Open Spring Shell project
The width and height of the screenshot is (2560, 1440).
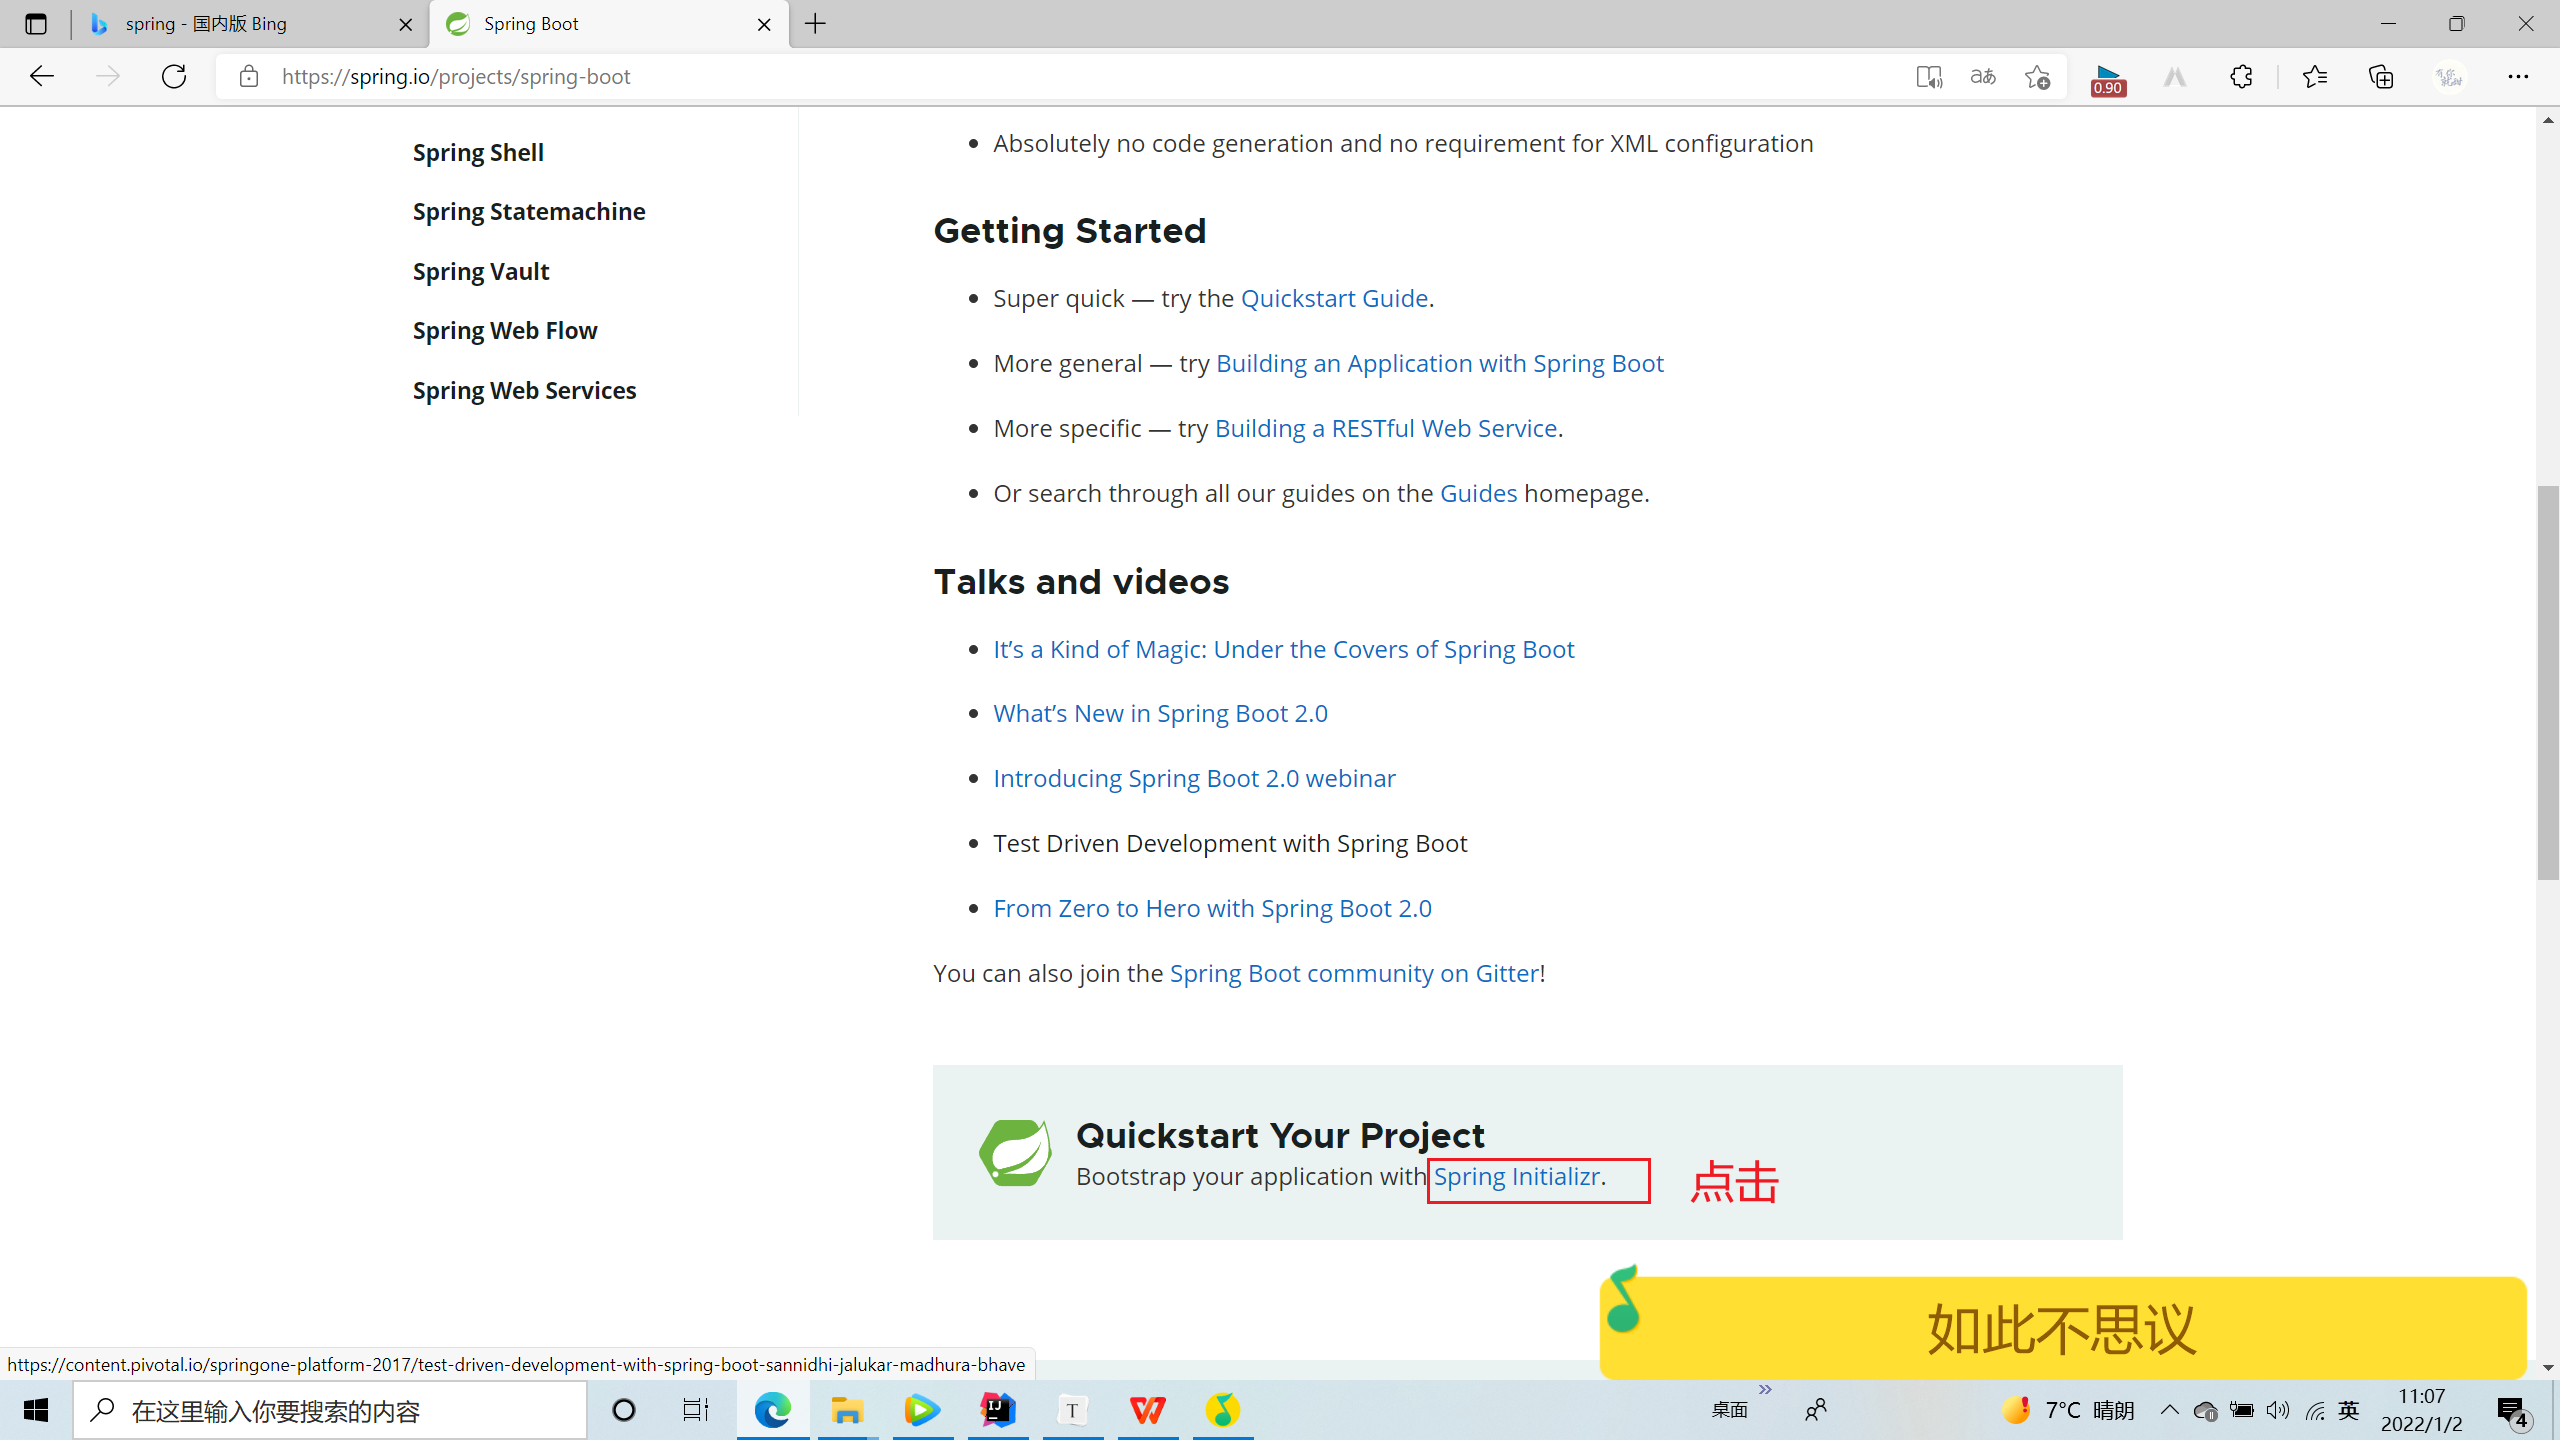[x=478, y=152]
